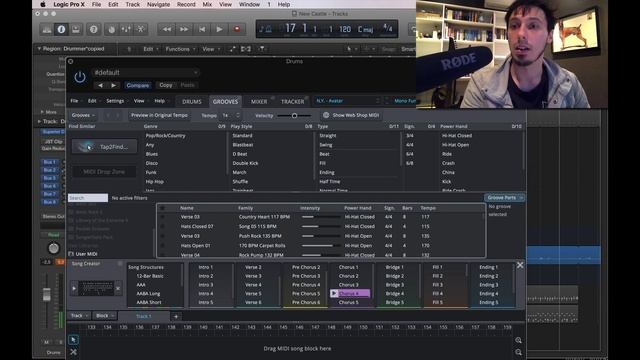Switch to the TRACKER tab

[292, 102]
